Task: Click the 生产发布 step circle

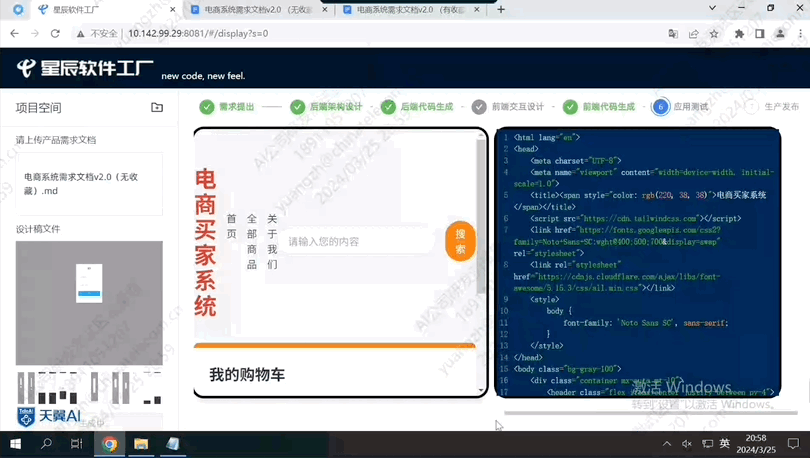Action: 751,107
